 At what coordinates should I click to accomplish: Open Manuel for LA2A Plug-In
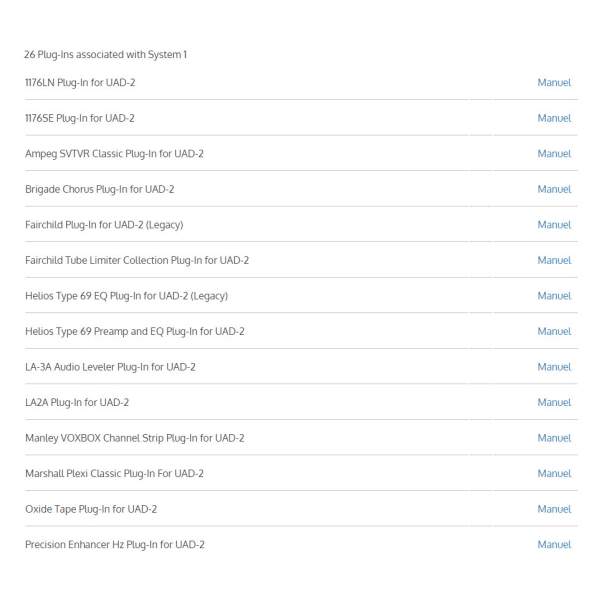pos(554,403)
